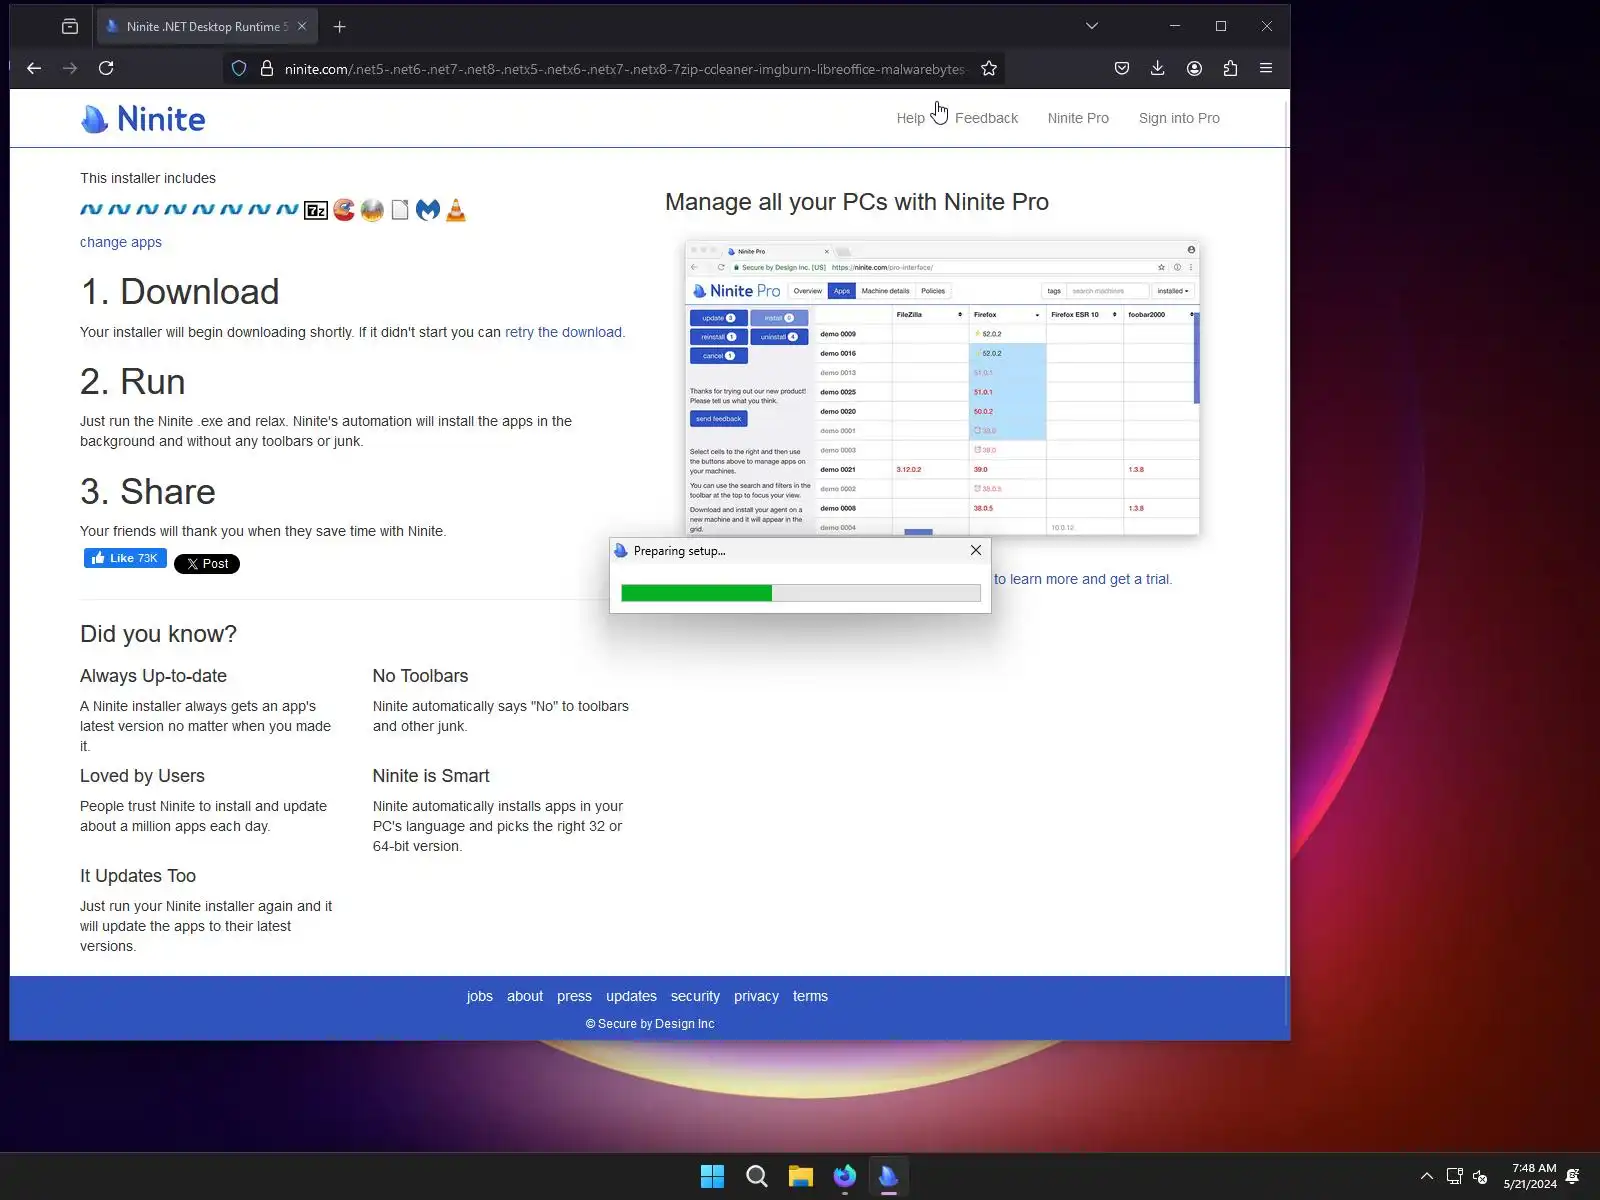Click the X Post button
Screen dimensions: 1600x1200
pos(207,564)
